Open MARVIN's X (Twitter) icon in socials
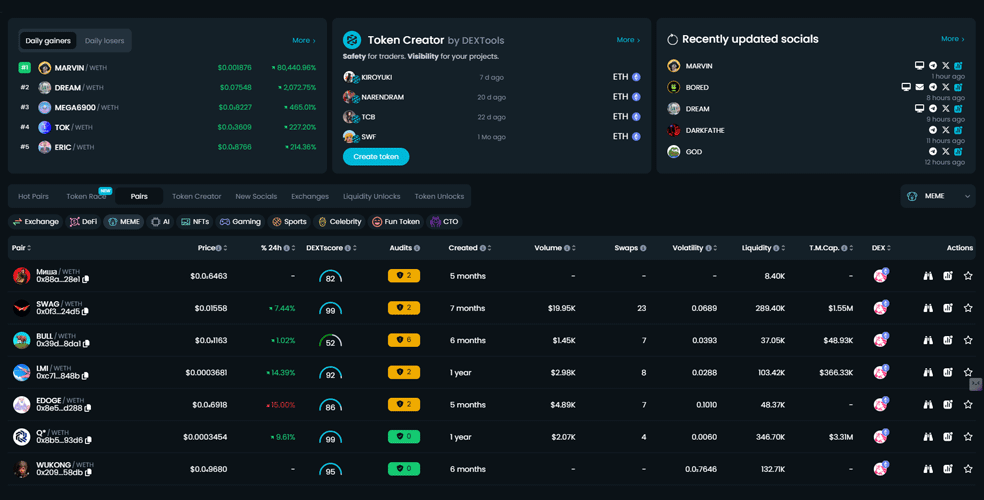The width and height of the screenshot is (984, 500). (946, 65)
